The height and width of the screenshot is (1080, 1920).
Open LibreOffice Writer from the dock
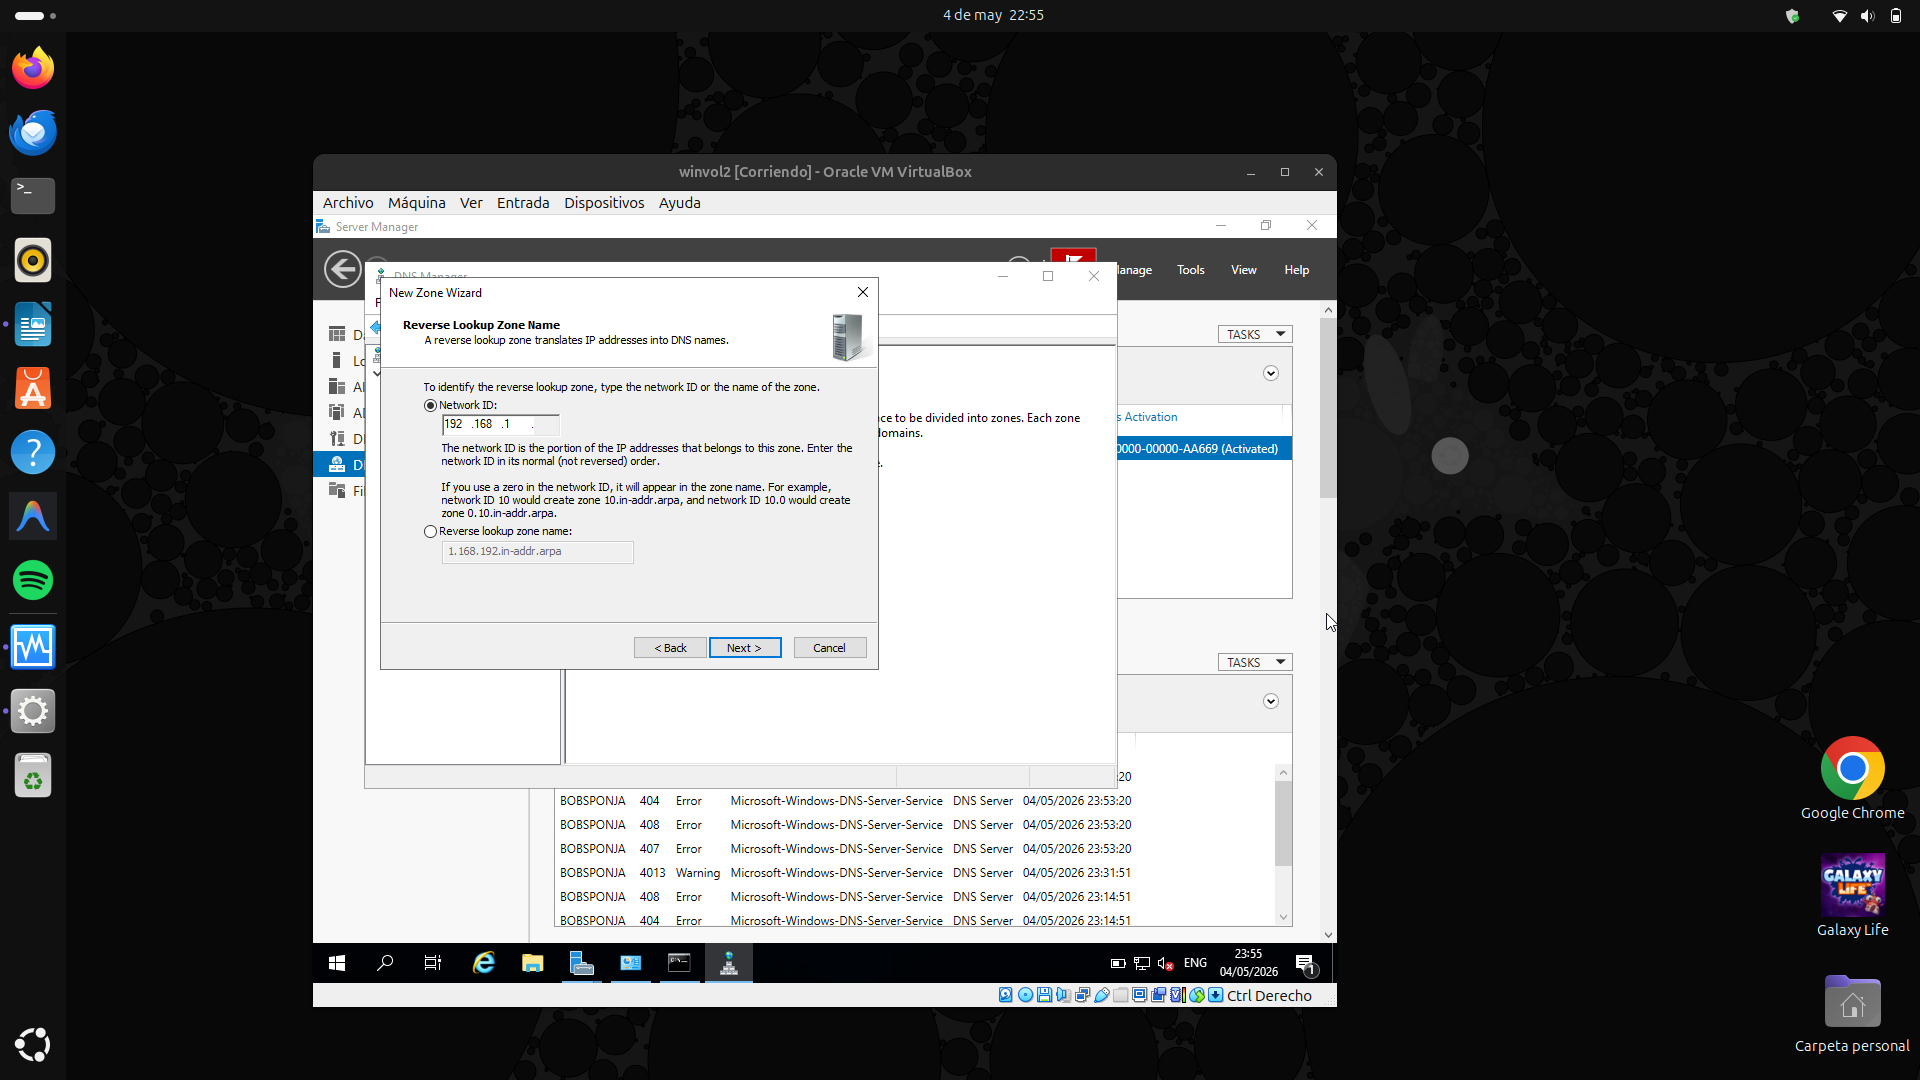click(x=33, y=324)
